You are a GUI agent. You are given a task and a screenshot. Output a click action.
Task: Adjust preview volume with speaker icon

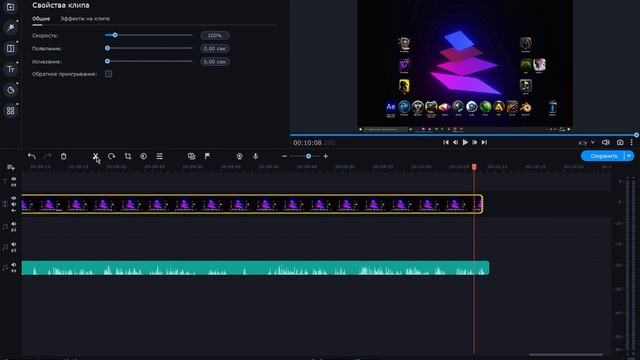[x=606, y=142]
